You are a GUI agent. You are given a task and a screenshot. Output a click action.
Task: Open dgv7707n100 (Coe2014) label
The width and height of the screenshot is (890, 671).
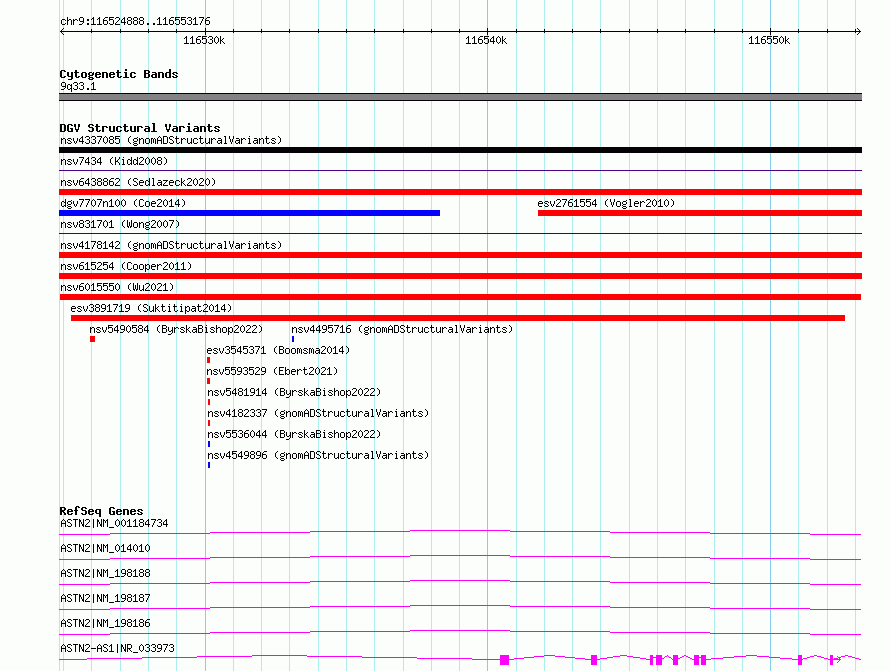(123, 203)
